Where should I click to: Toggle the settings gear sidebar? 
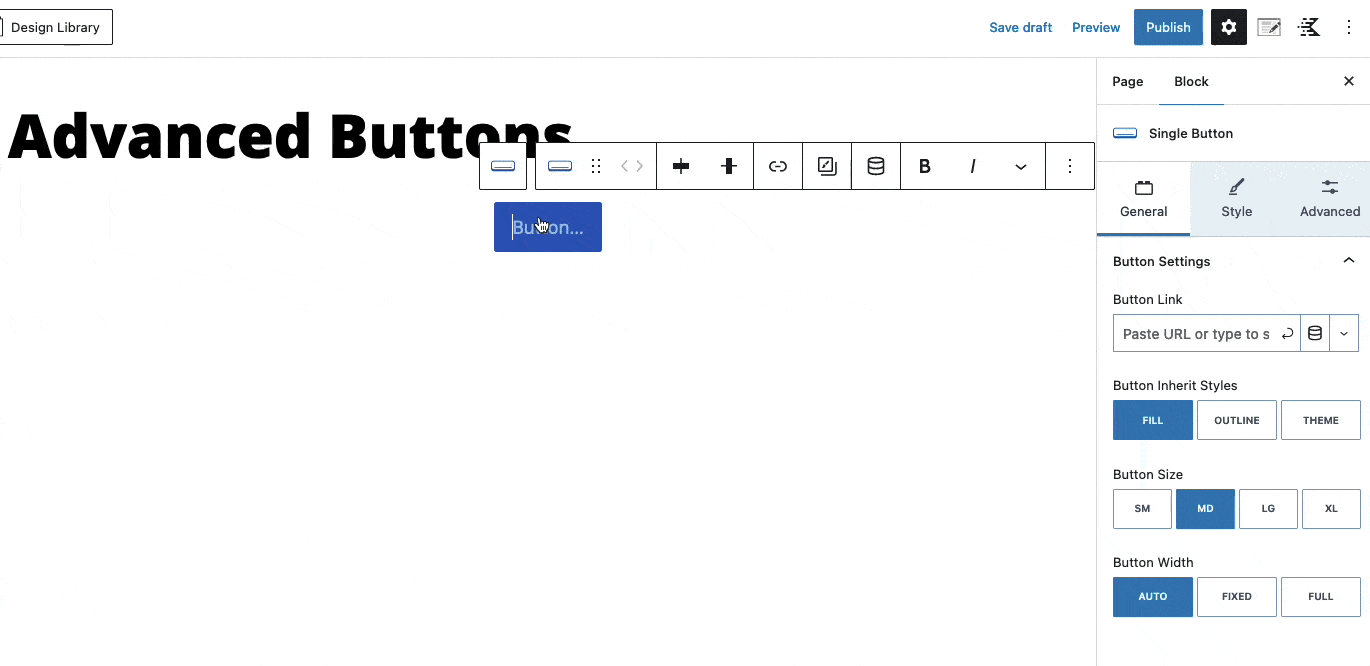[1229, 27]
